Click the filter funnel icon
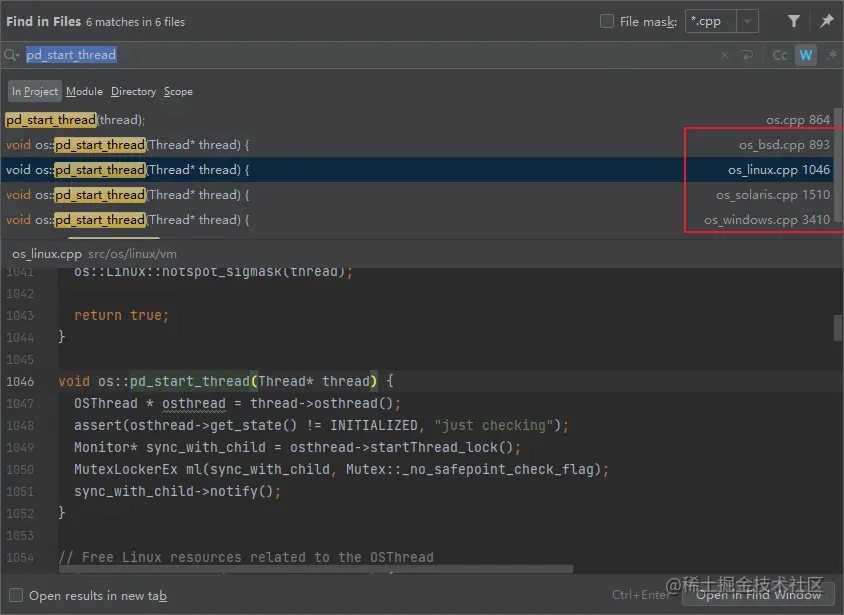The width and height of the screenshot is (844, 615). [x=793, y=21]
